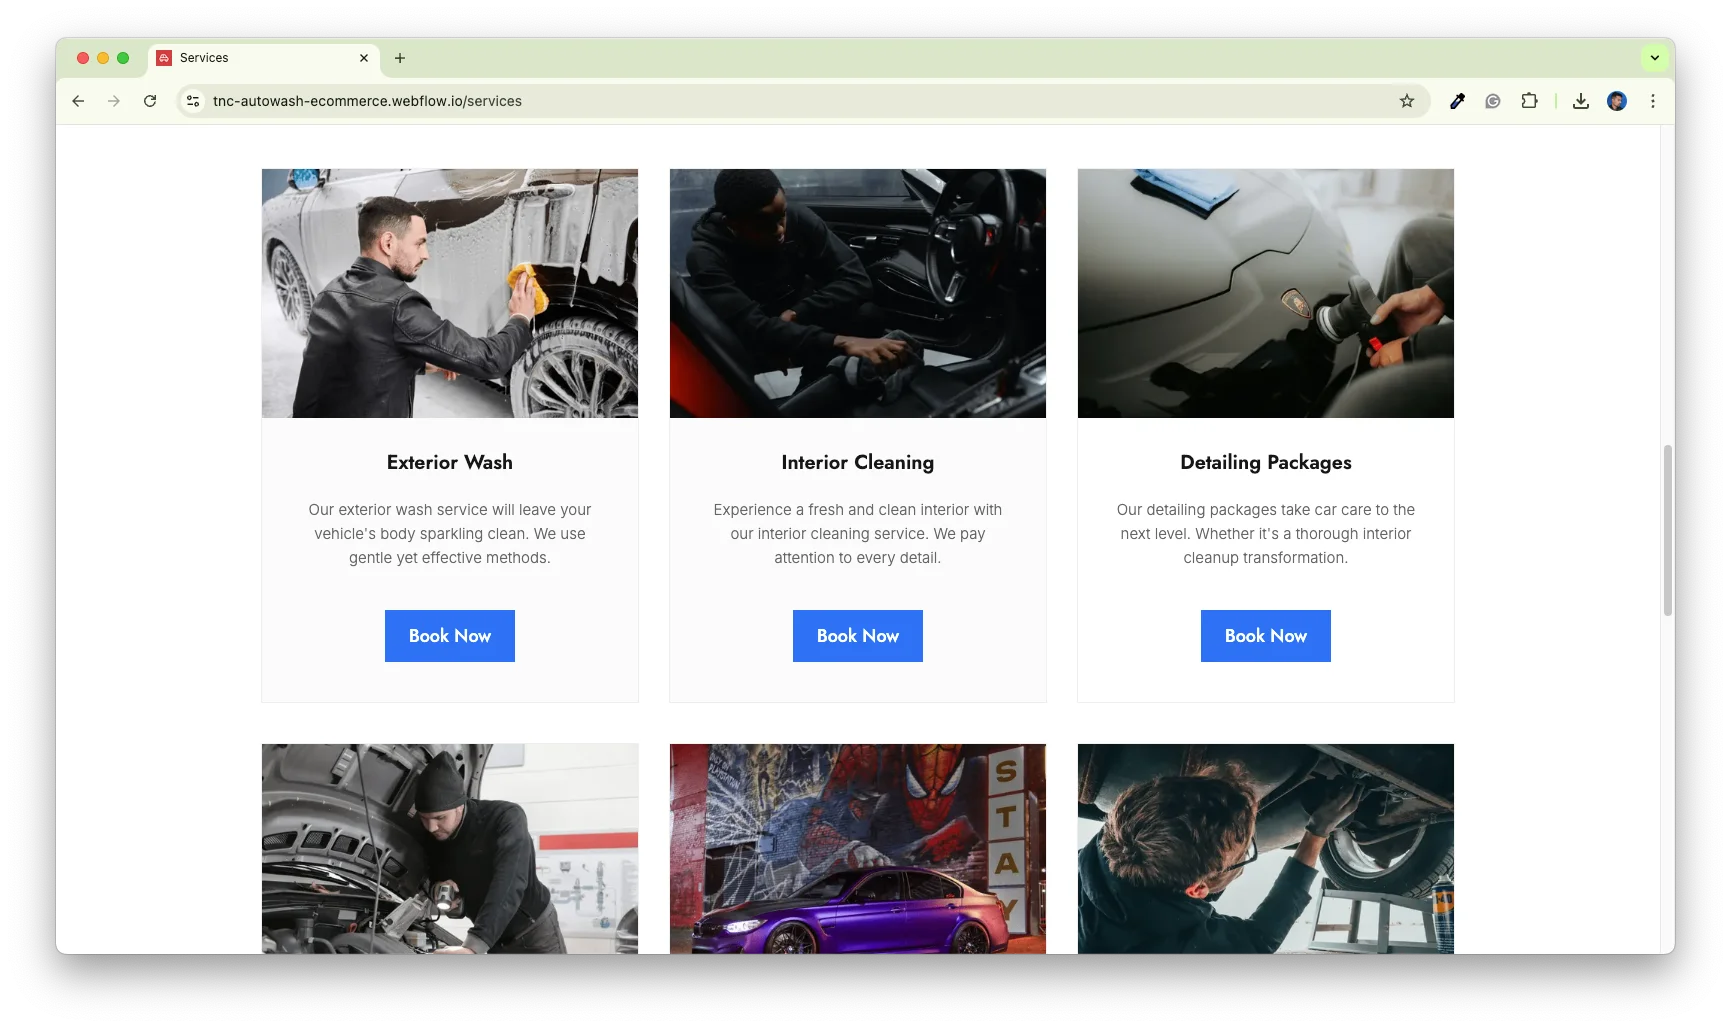
Task: Bookmark this page with the star icon
Action: [1407, 101]
